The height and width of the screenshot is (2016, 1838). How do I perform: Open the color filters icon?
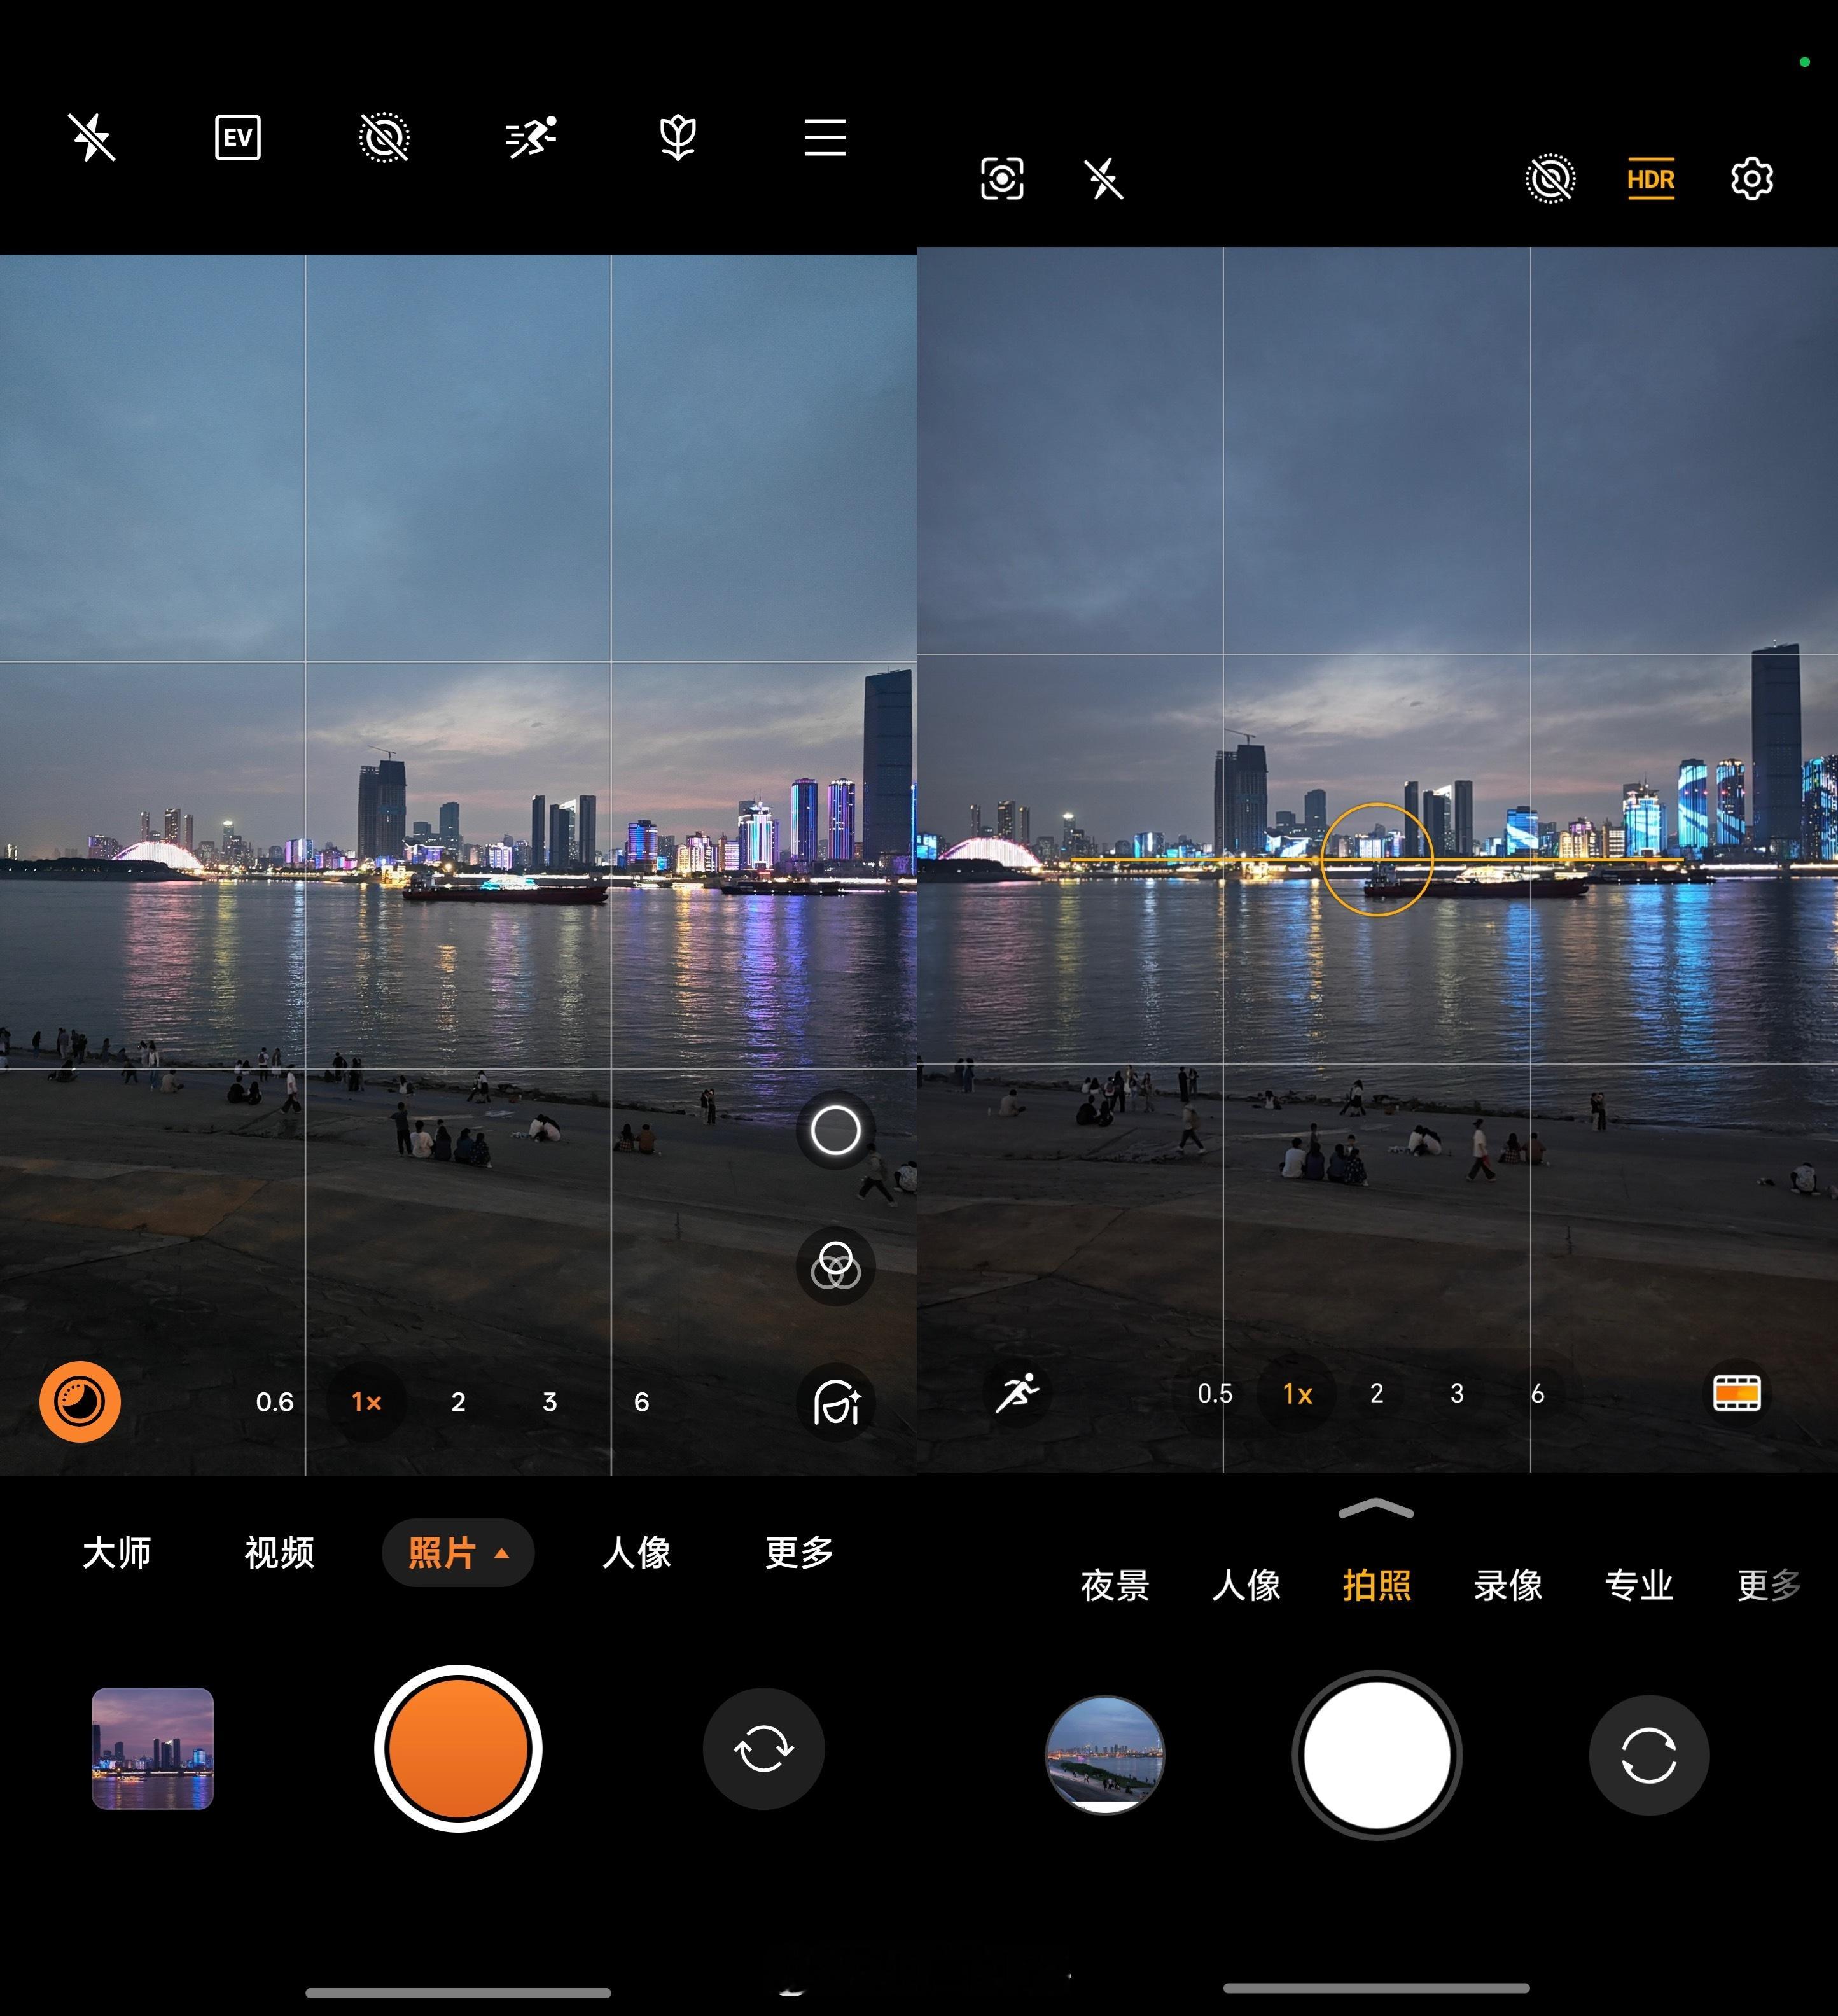(835, 1266)
